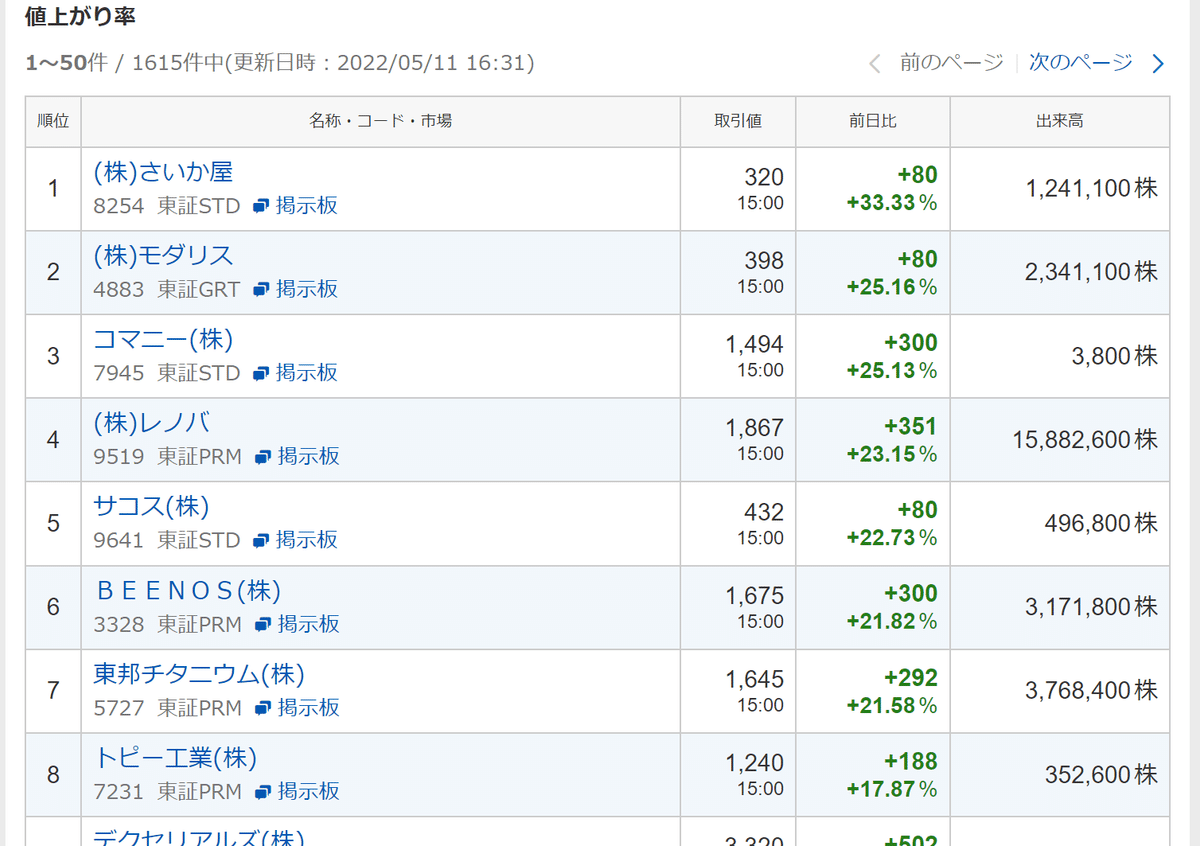Click stock code 3328
Viewport: 1200px width, 846px height.
[x=119, y=624]
